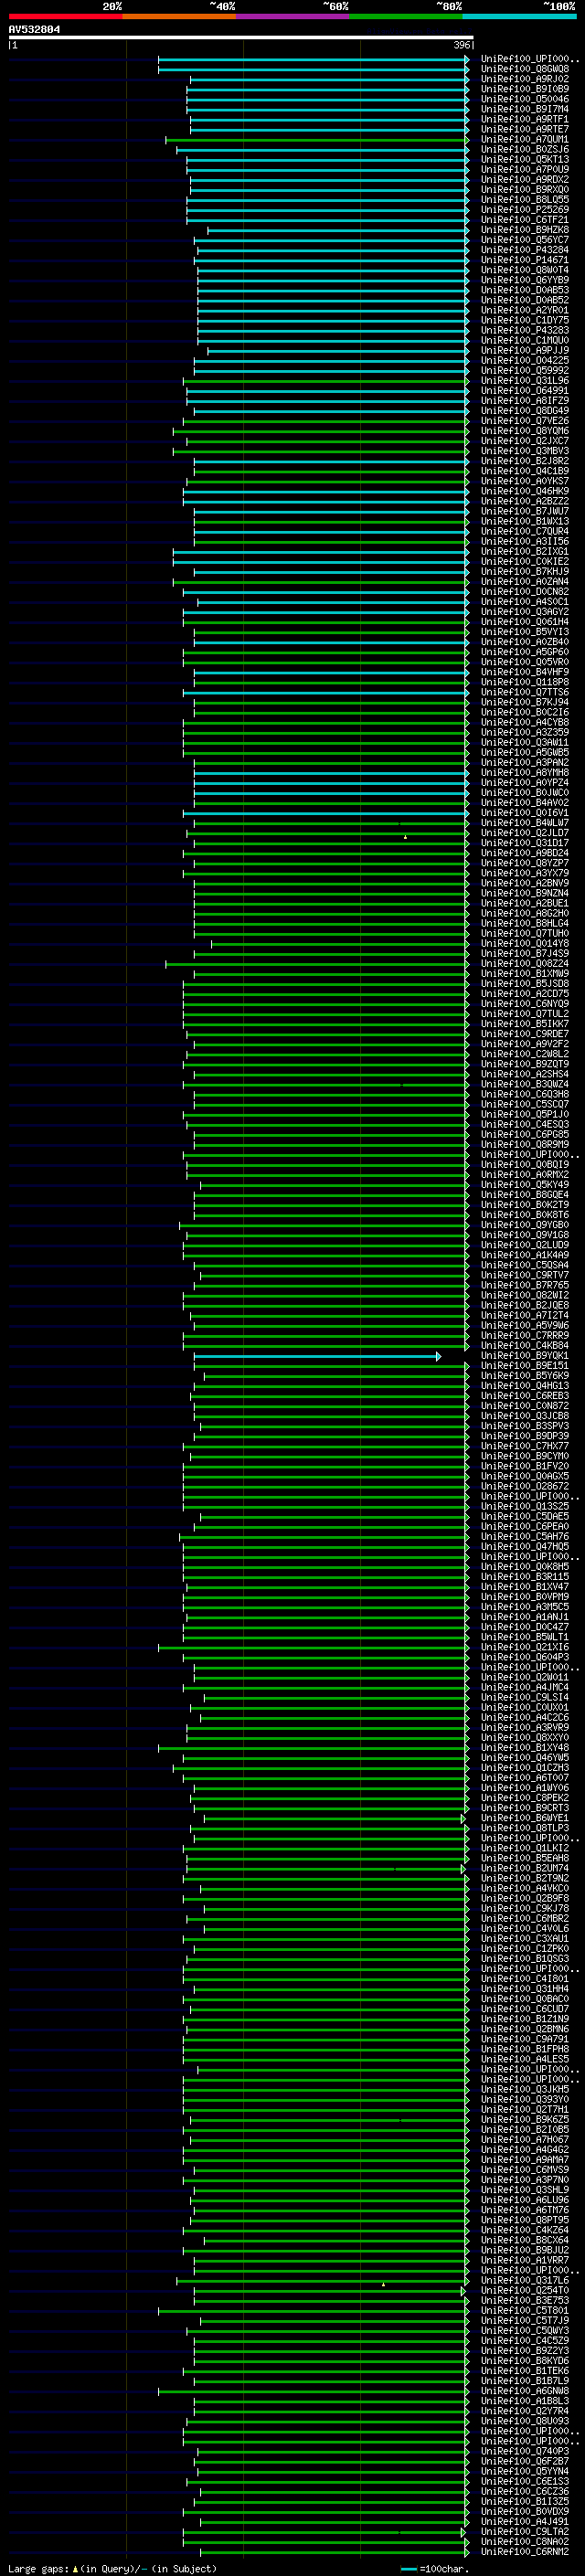Select the AV532804 query name label
This screenshot has height=2576, width=585.
pos(34,30)
